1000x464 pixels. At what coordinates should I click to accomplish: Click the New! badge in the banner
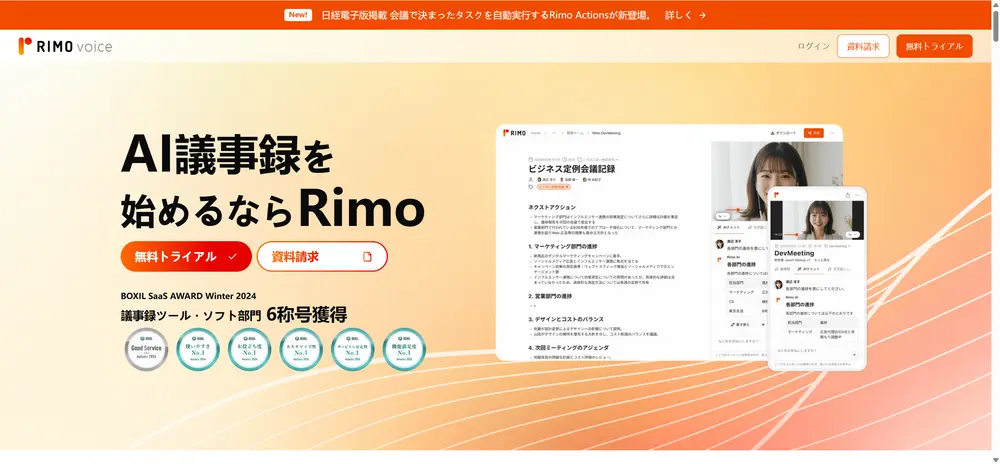pos(298,15)
